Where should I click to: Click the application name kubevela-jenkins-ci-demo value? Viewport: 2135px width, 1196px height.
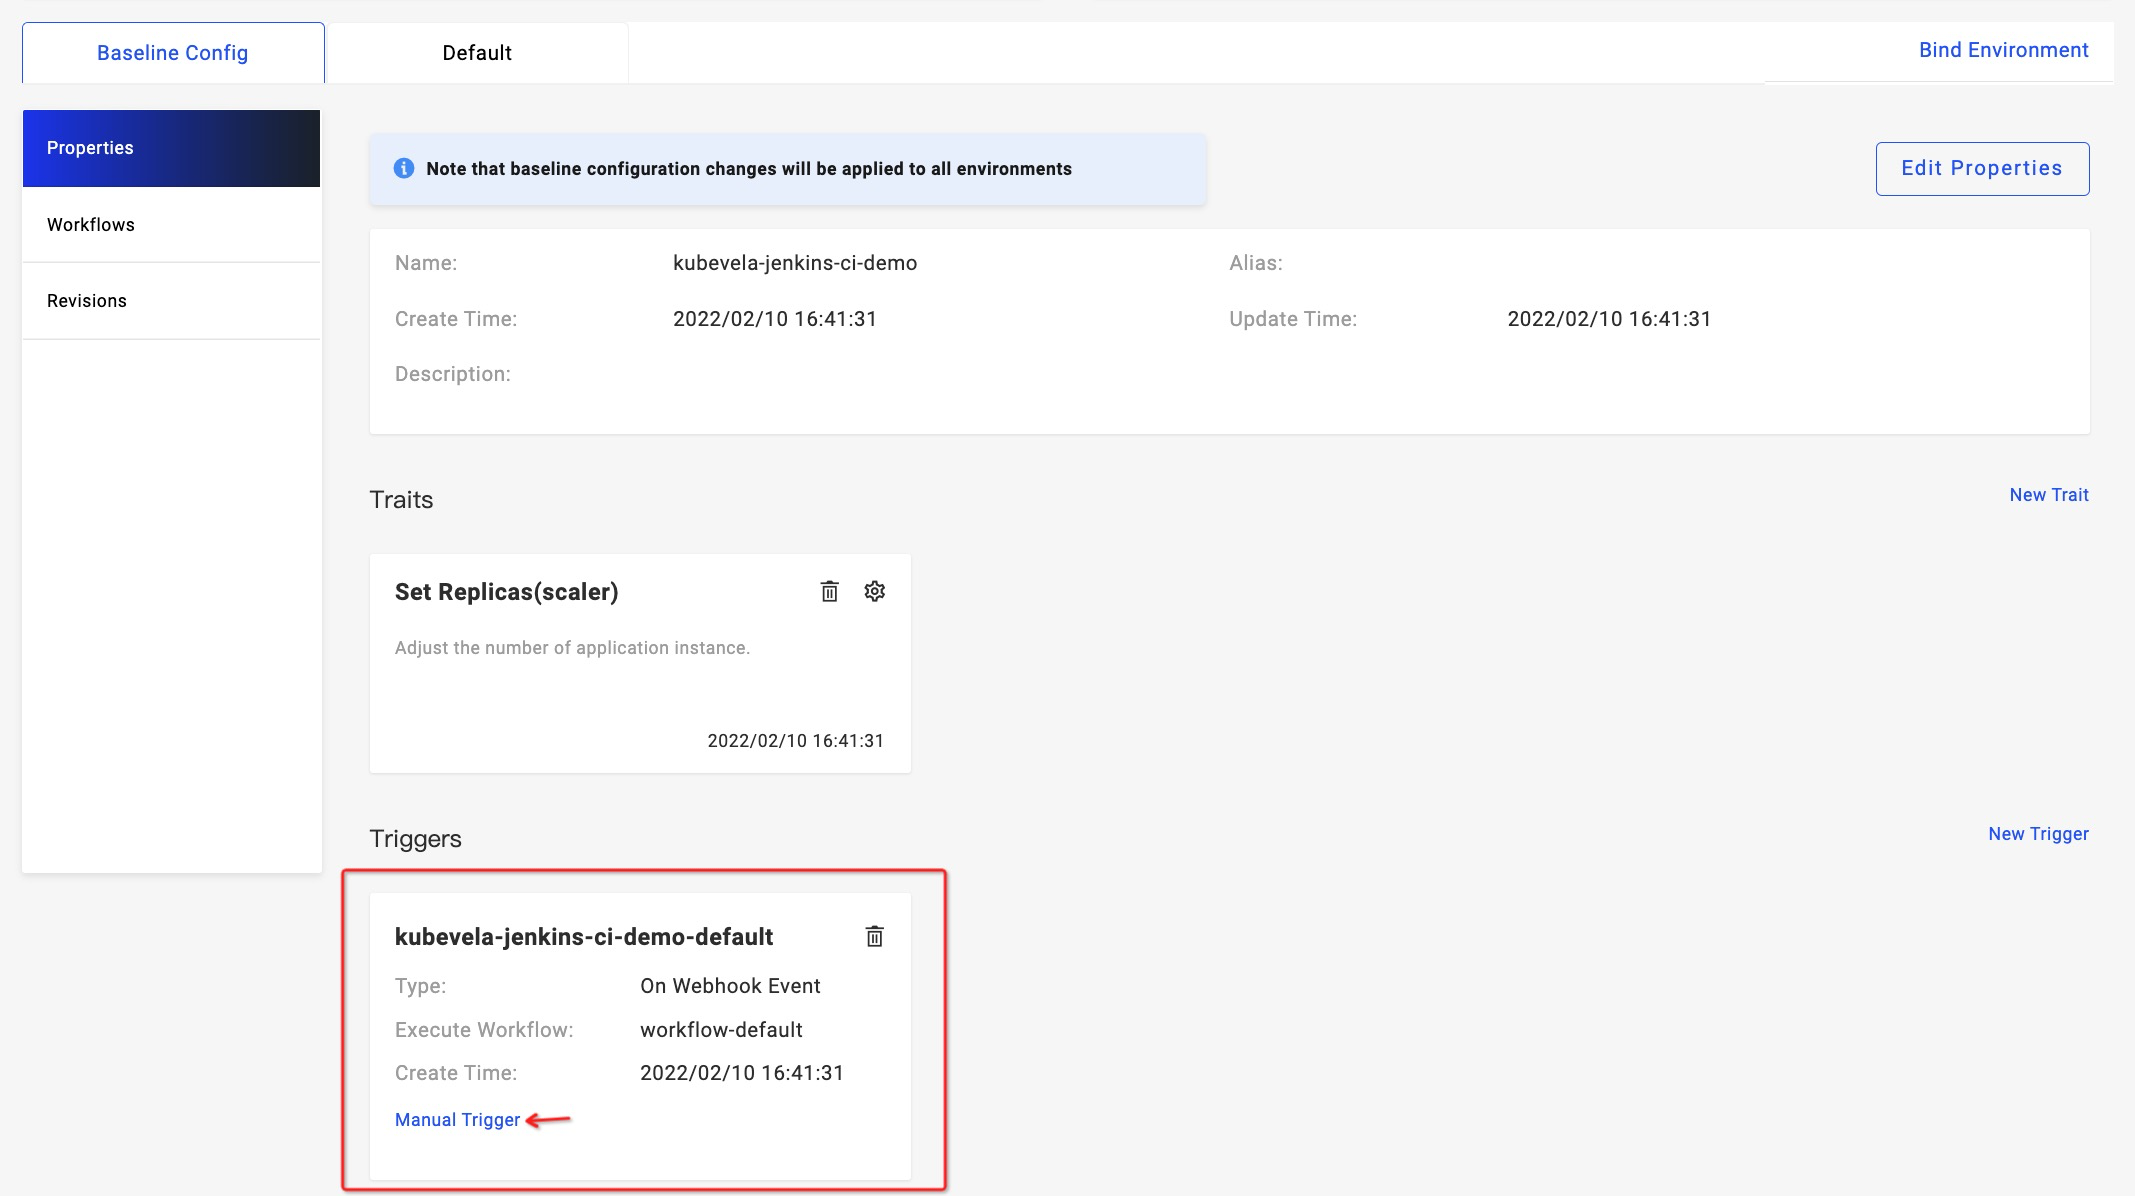point(795,263)
